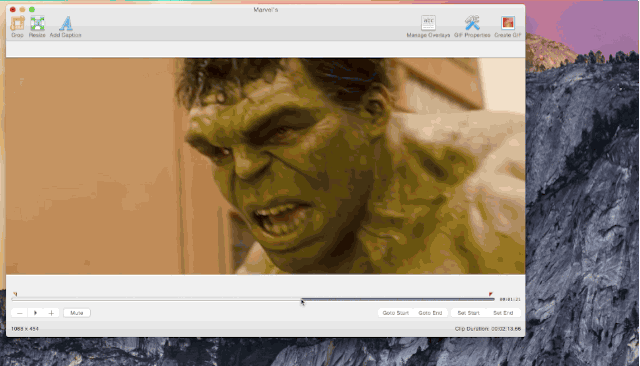The height and width of the screenshot is (366, 640).
Task: Minimize the Marvel's window
Action: point(22,9)
